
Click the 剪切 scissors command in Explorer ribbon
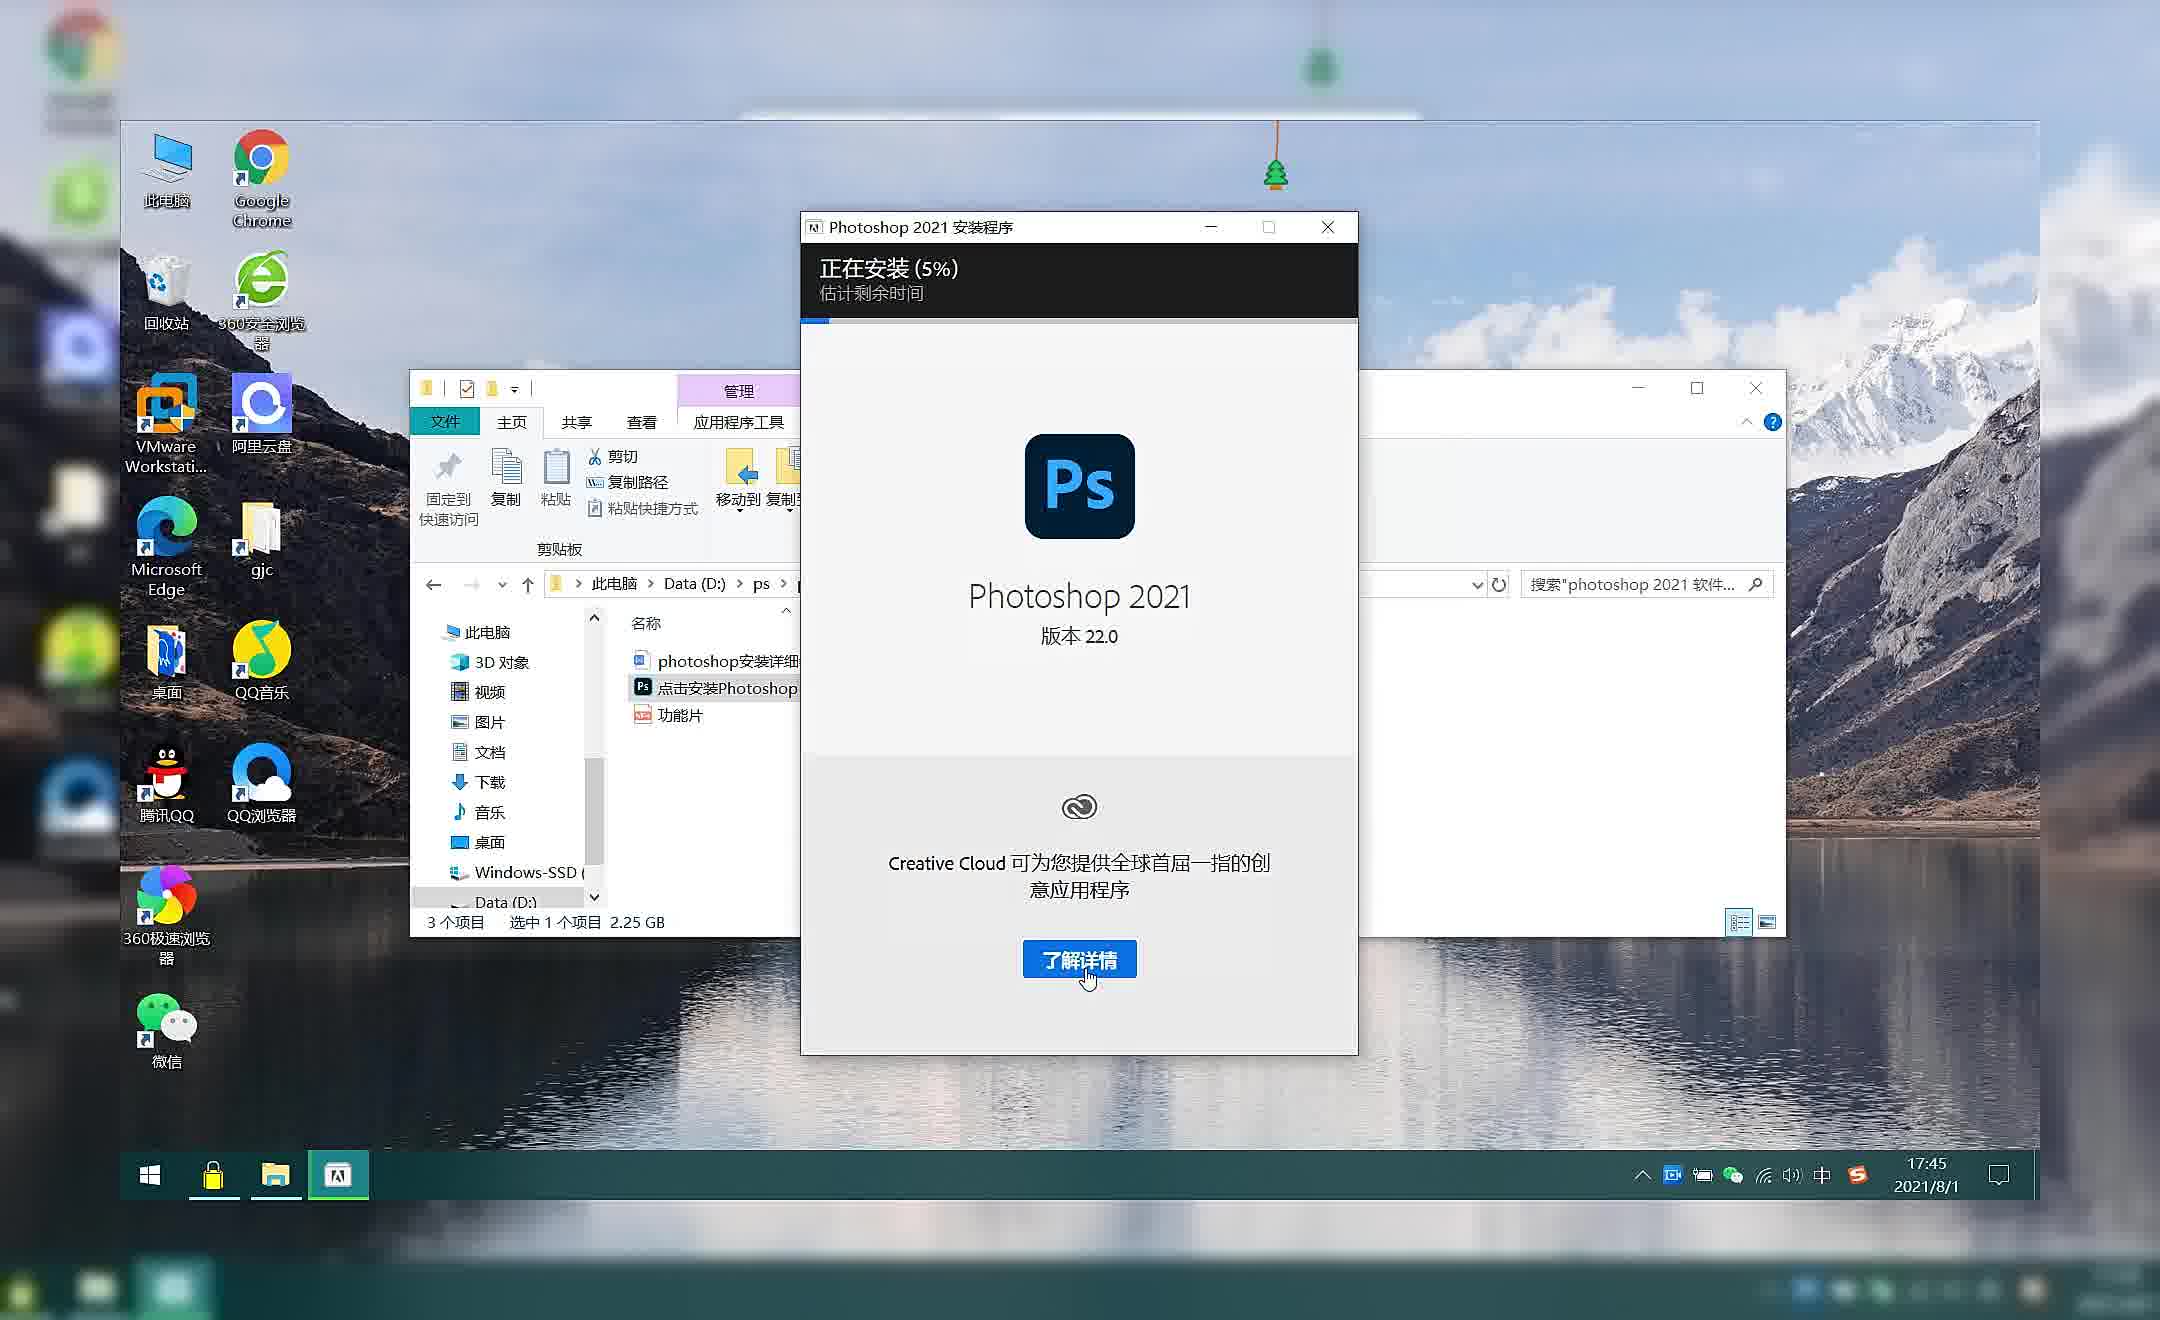612,456
